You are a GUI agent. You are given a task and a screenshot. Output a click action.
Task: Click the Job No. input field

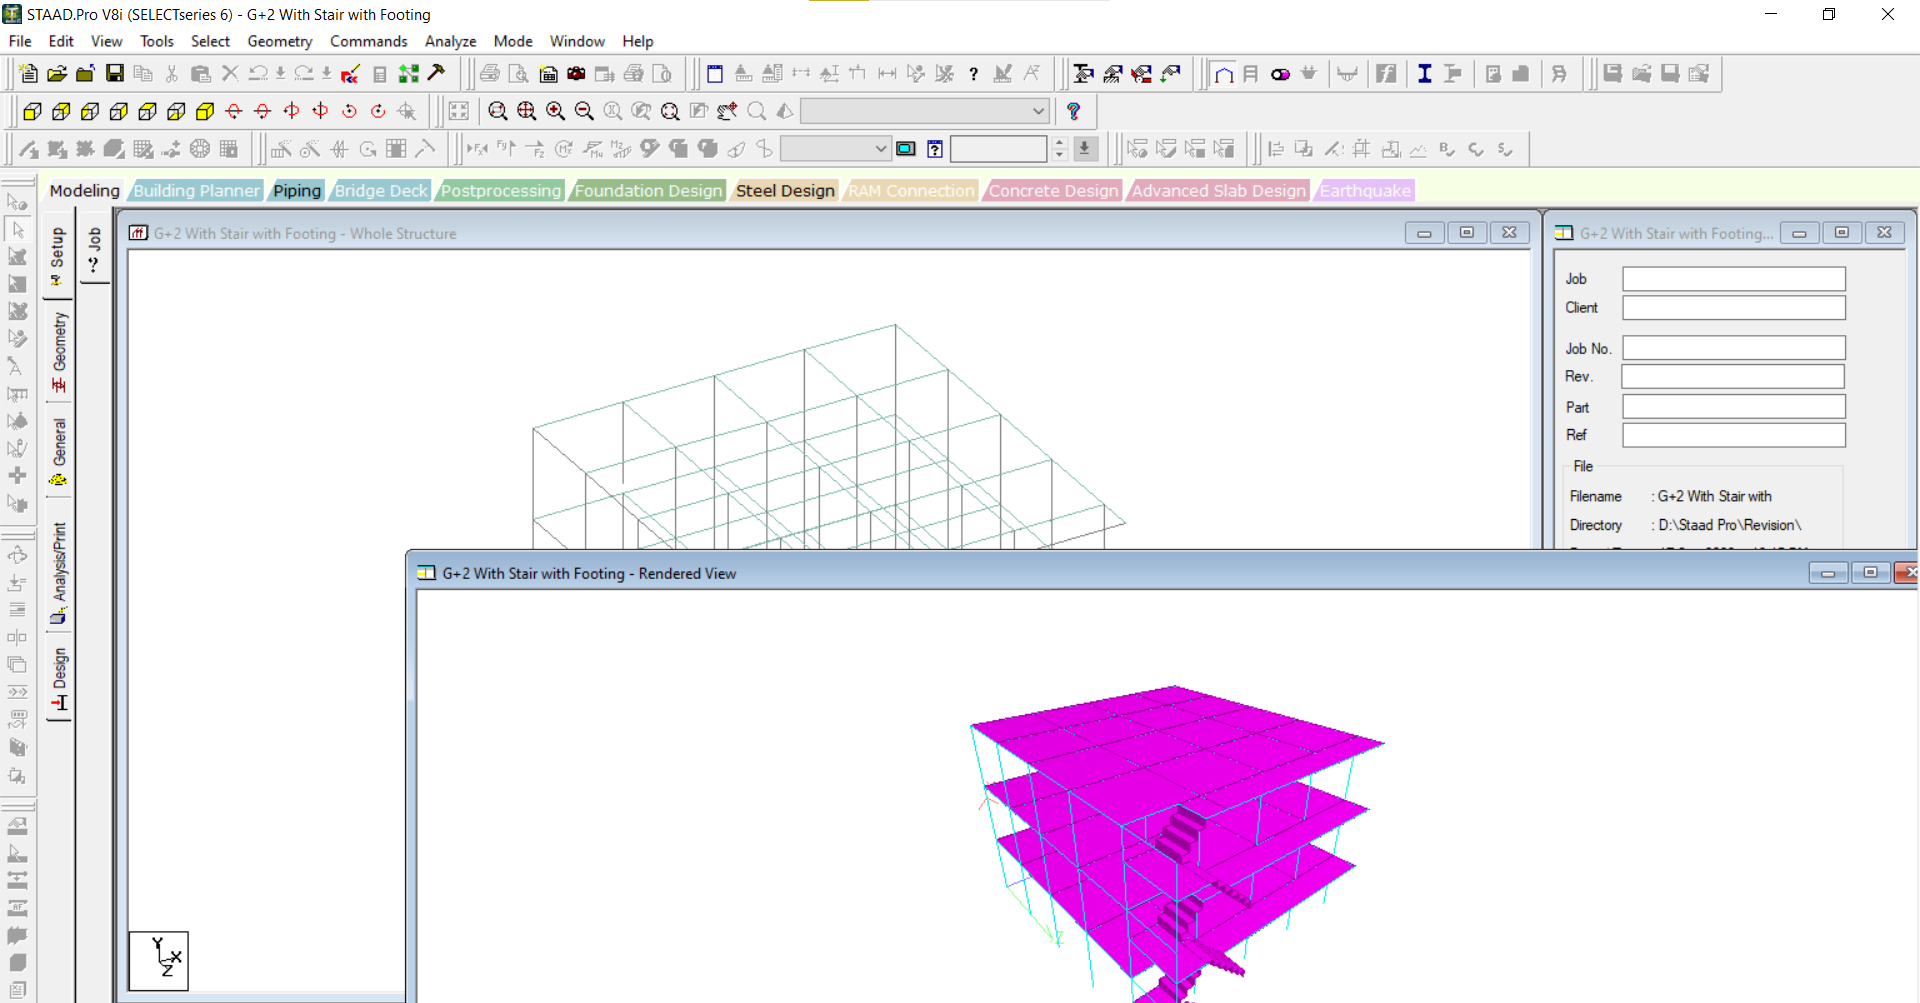click(1733, 348)
